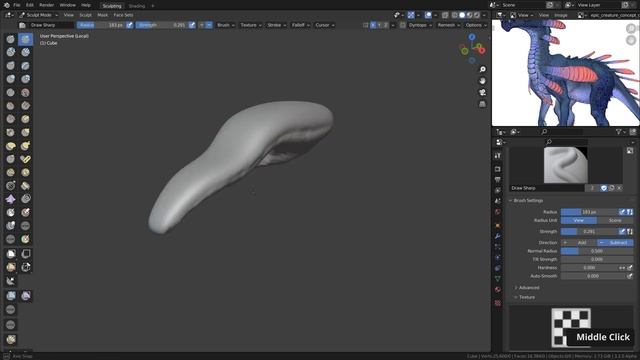Set Radius Unit to Scene

pyautogui.click(x=615, y=220)
